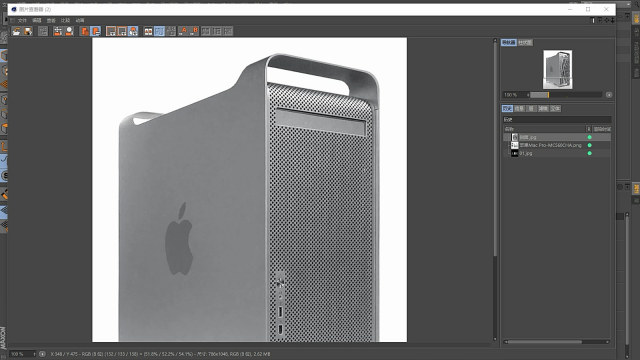Toggle green dot beside Mac Pro-MC560CHA.png
Viewport: 640px width, 360px height.
(x=589, y=145)
